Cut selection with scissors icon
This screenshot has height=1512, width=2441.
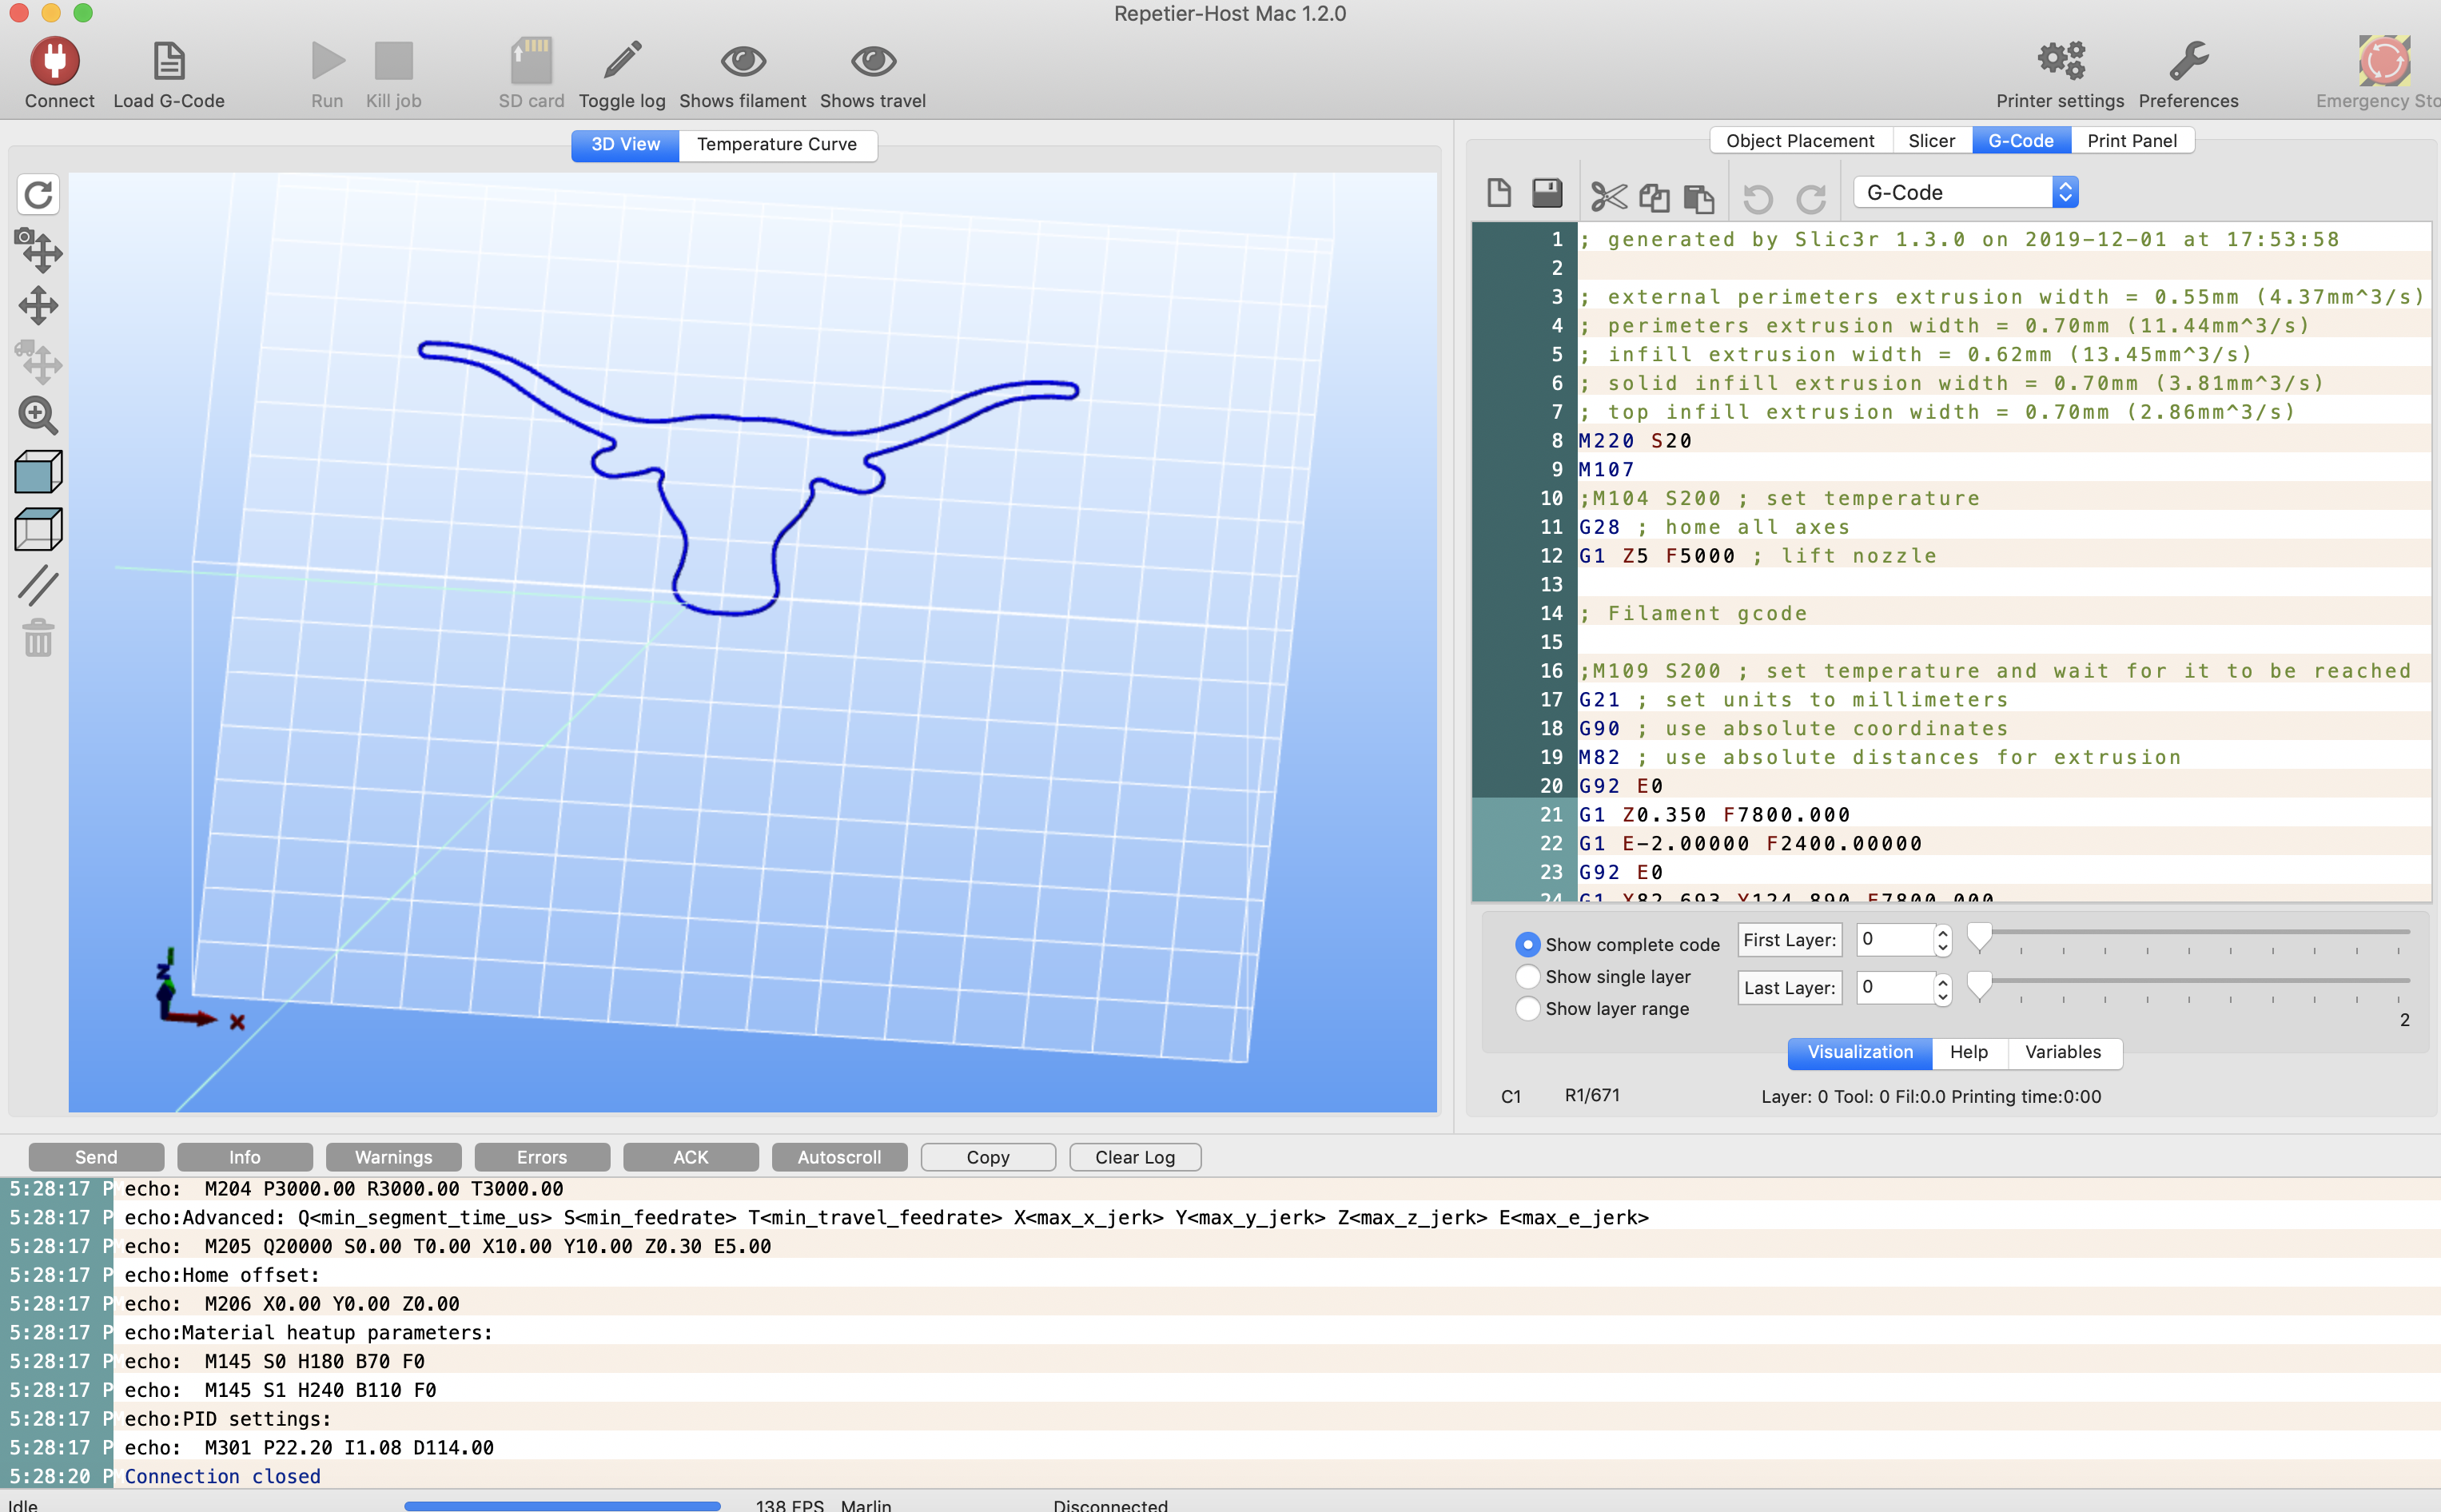coord(1608,197)
